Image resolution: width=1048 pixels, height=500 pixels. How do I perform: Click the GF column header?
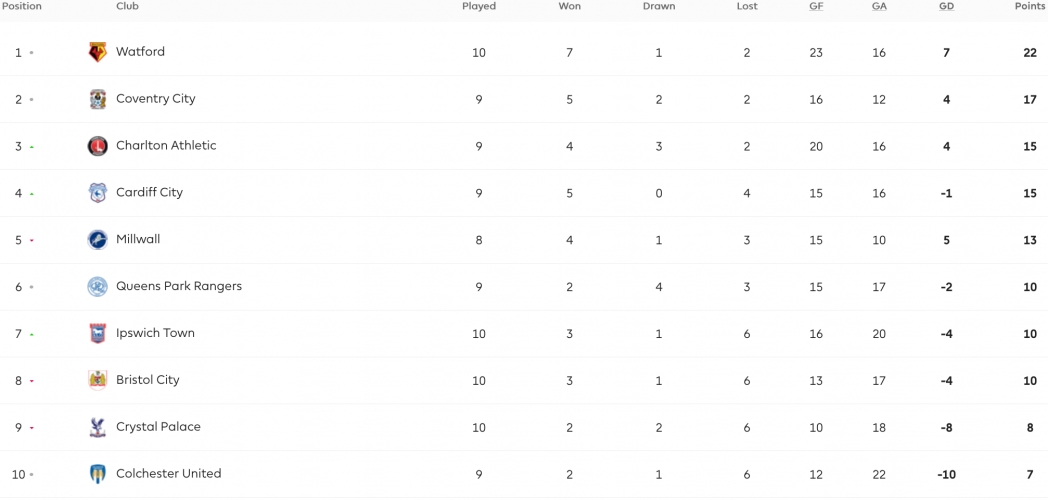point(816,7)
